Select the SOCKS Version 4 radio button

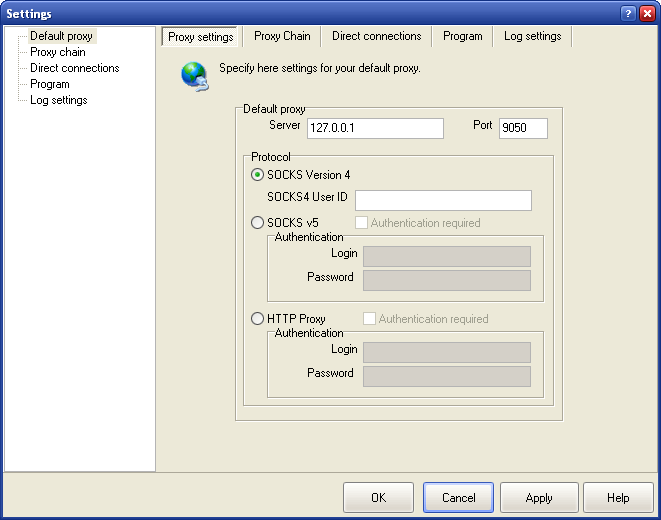(258, 175)
